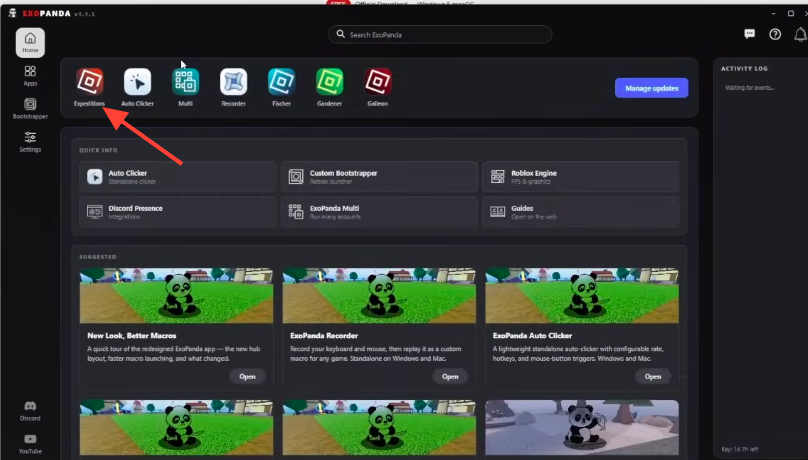Launch the Auto Clicker app icon
The height and width of the screenshot is (460, 808).
tap(138, 82)
